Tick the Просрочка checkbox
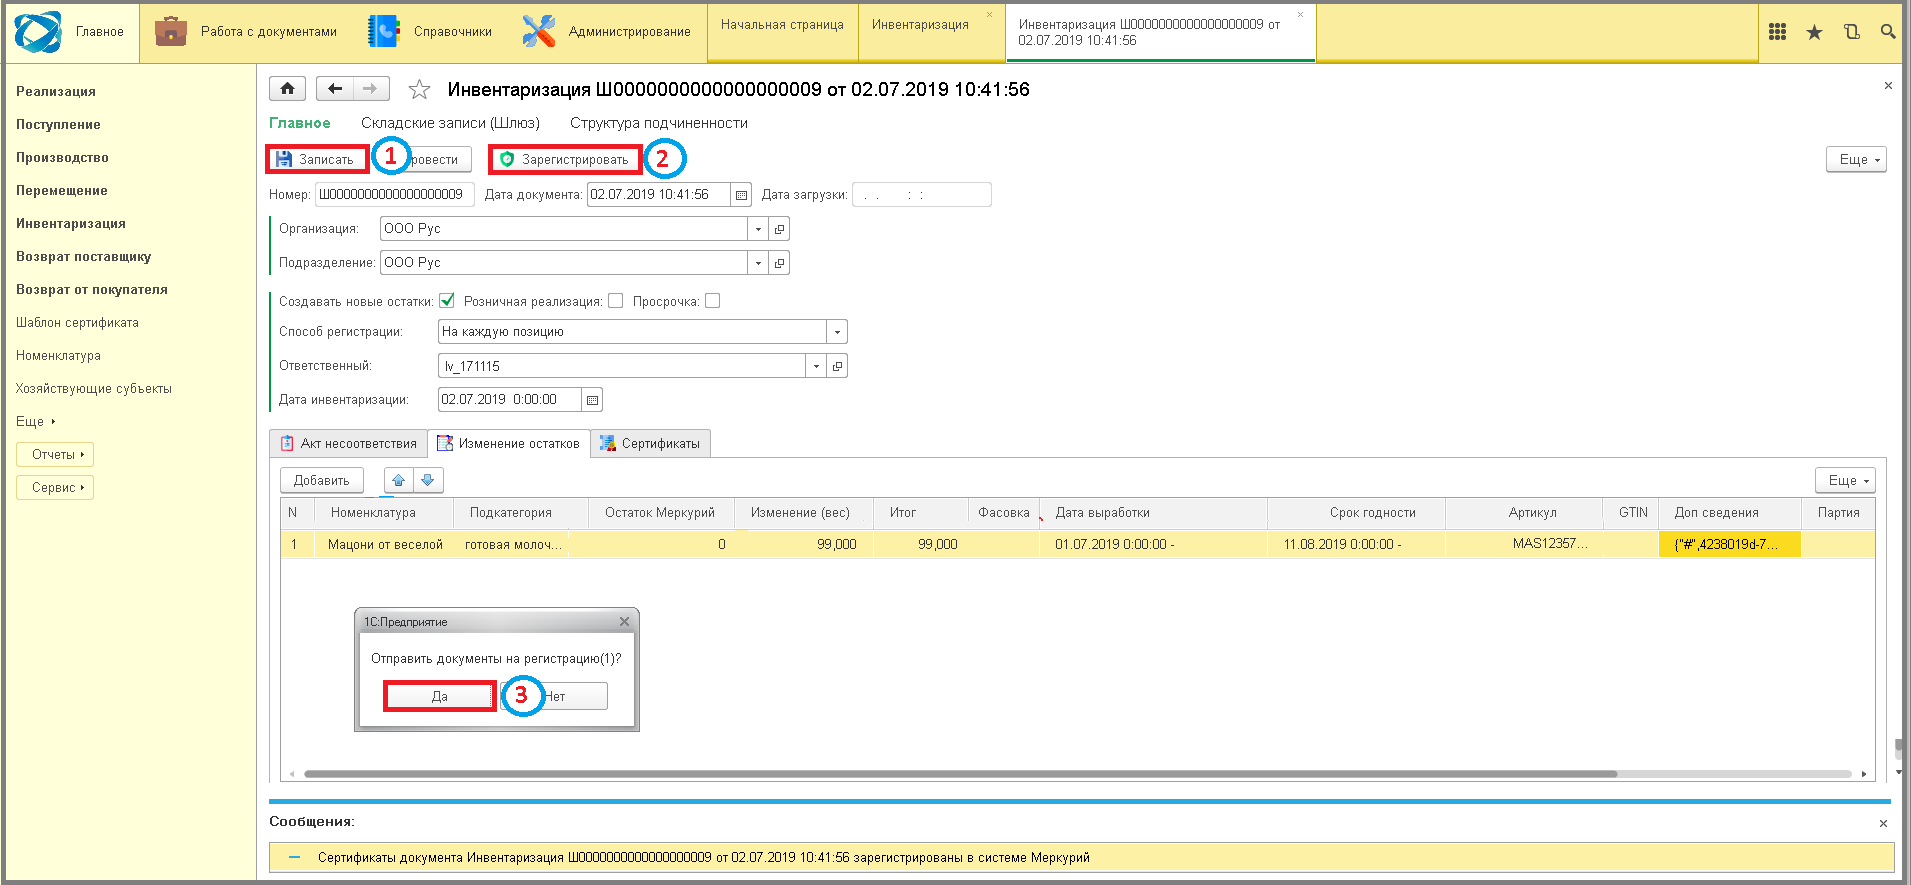This screenshot has width=1911, height=885. tap(713, 301)
